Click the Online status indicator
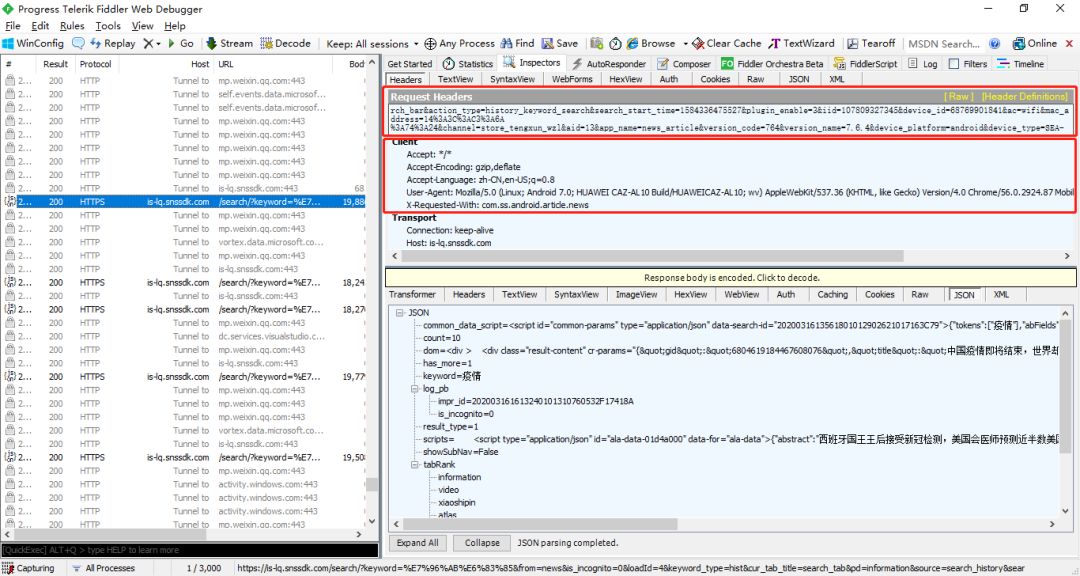This screenshot has height=576, width=1080. click(1035, 43)
